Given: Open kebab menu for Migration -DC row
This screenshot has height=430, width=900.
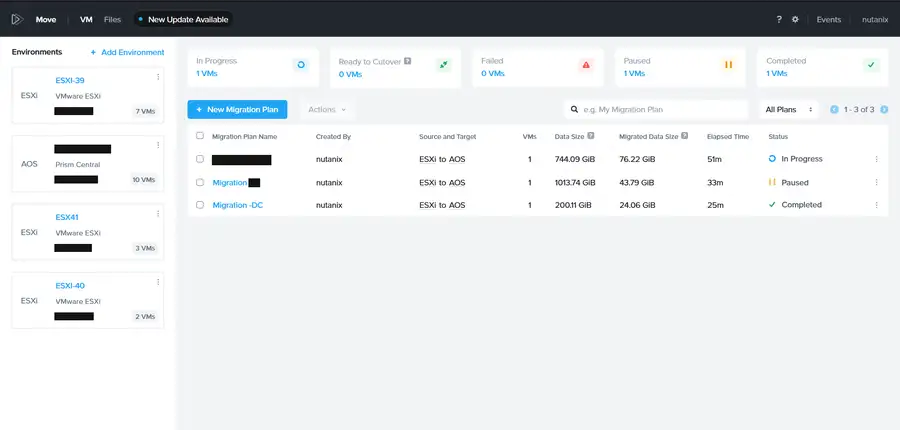Looking at the screenshot, I should click(876, 205).
